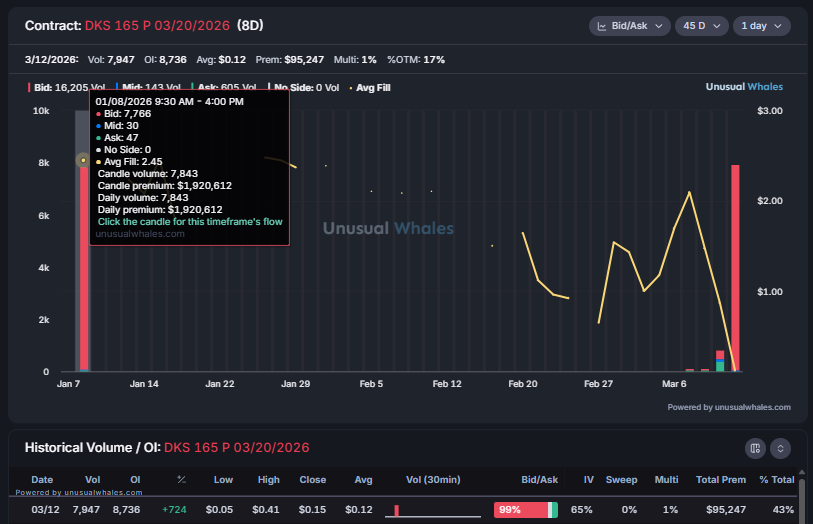Sort table by Close column

[x=313, y=479]
